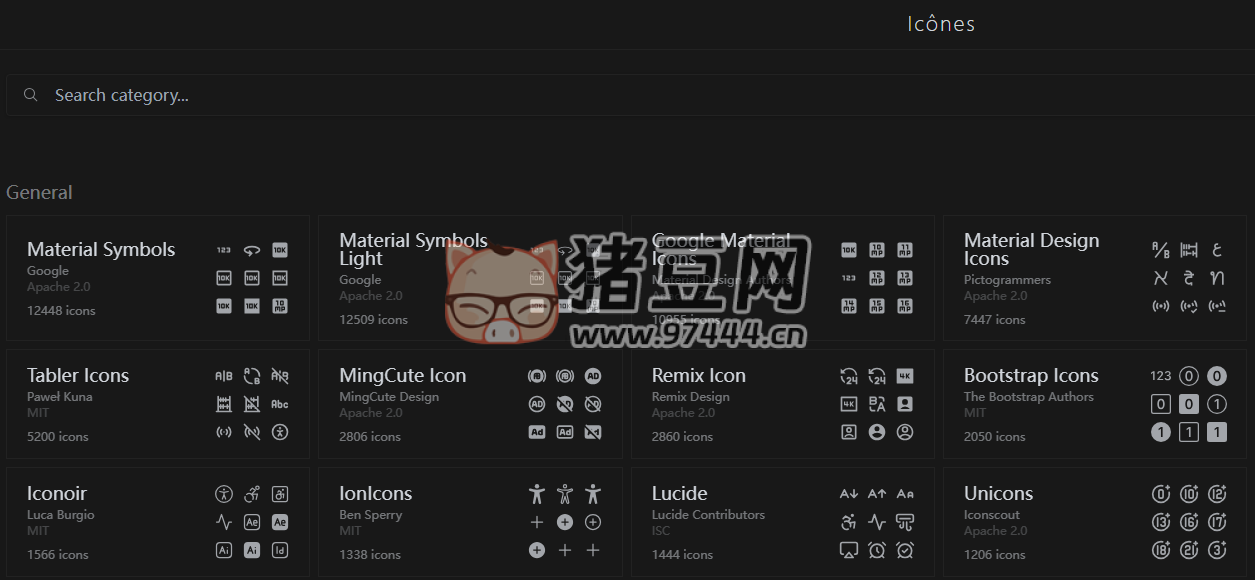Image resolution: width=1255 pixels, height=580 pixels.
Task: Click the wheelchair icon in Iconoir card
Action: tap(252, 494)
